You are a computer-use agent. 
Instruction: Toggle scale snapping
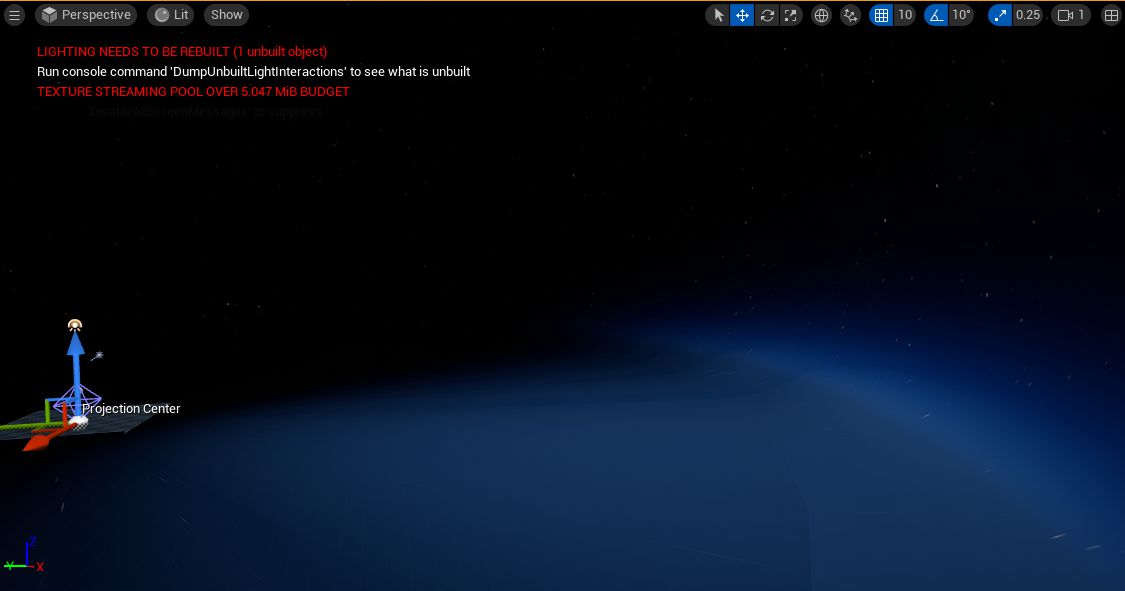pos(1000,15)
